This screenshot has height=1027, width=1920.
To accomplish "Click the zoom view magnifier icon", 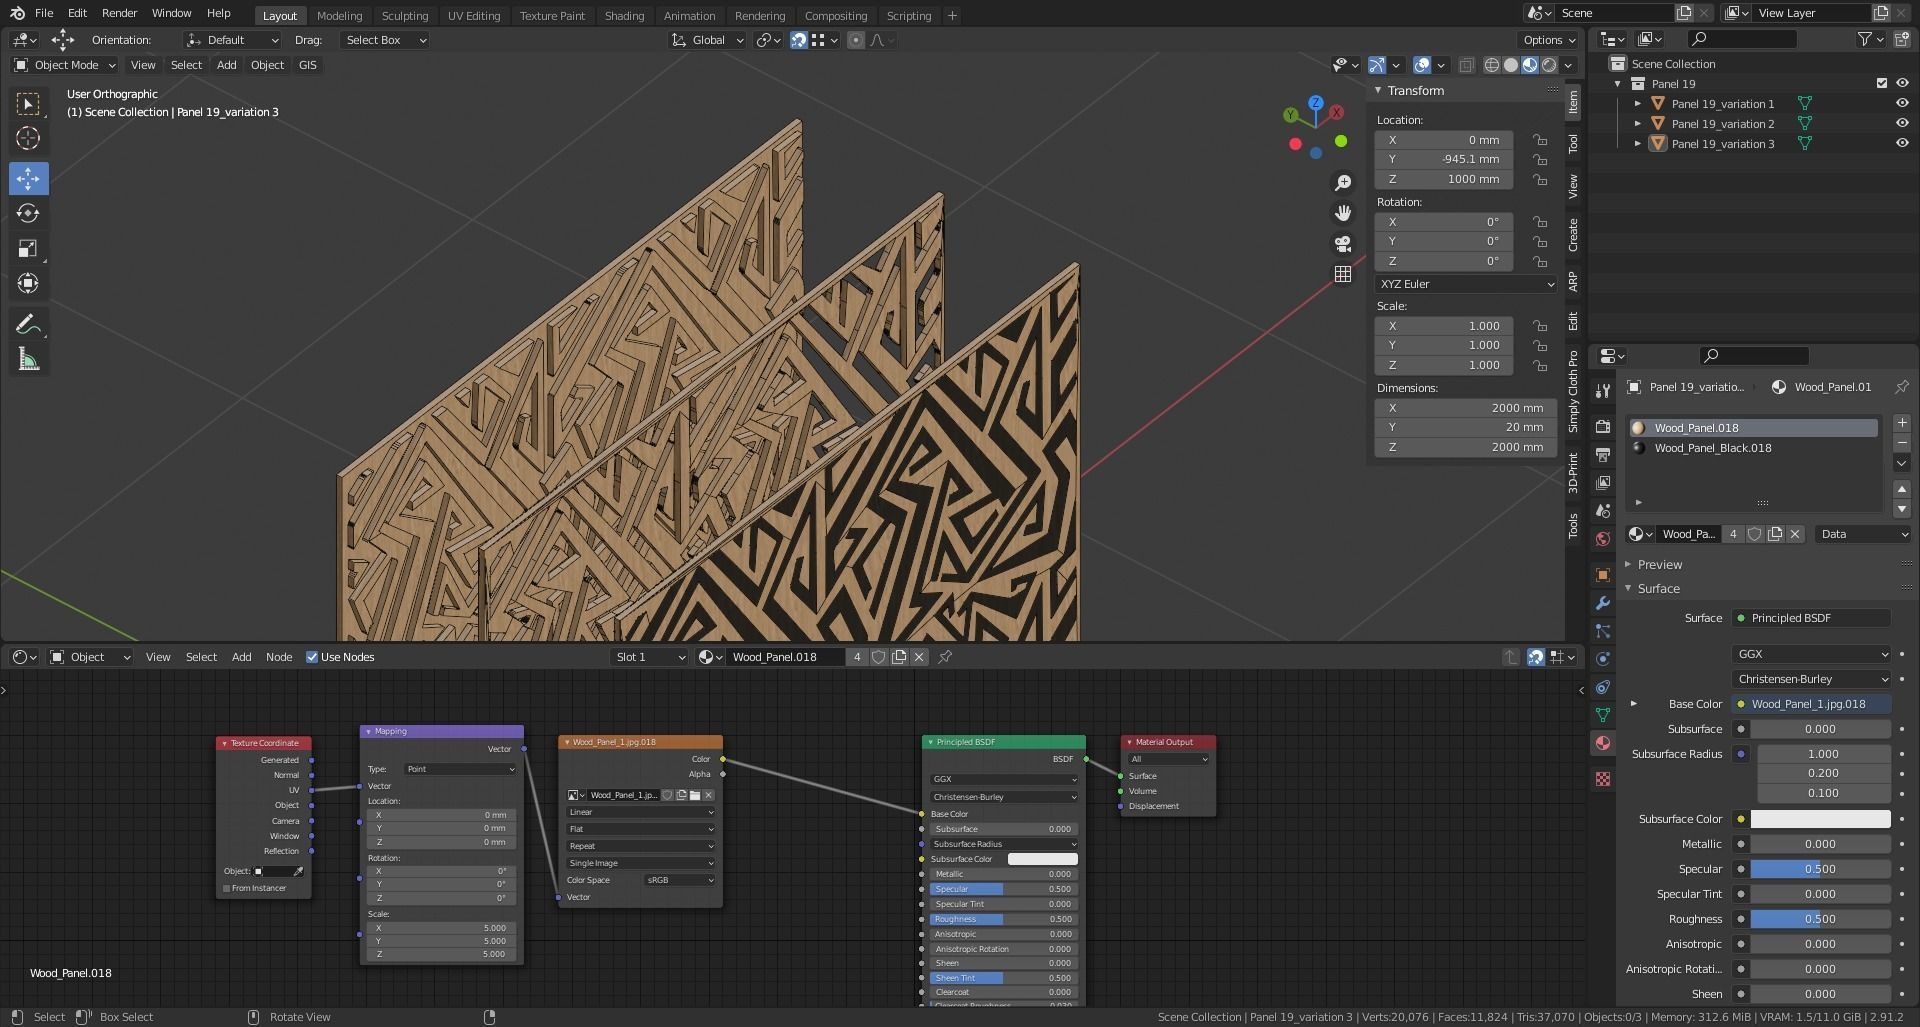I will tap(1343, 183).
